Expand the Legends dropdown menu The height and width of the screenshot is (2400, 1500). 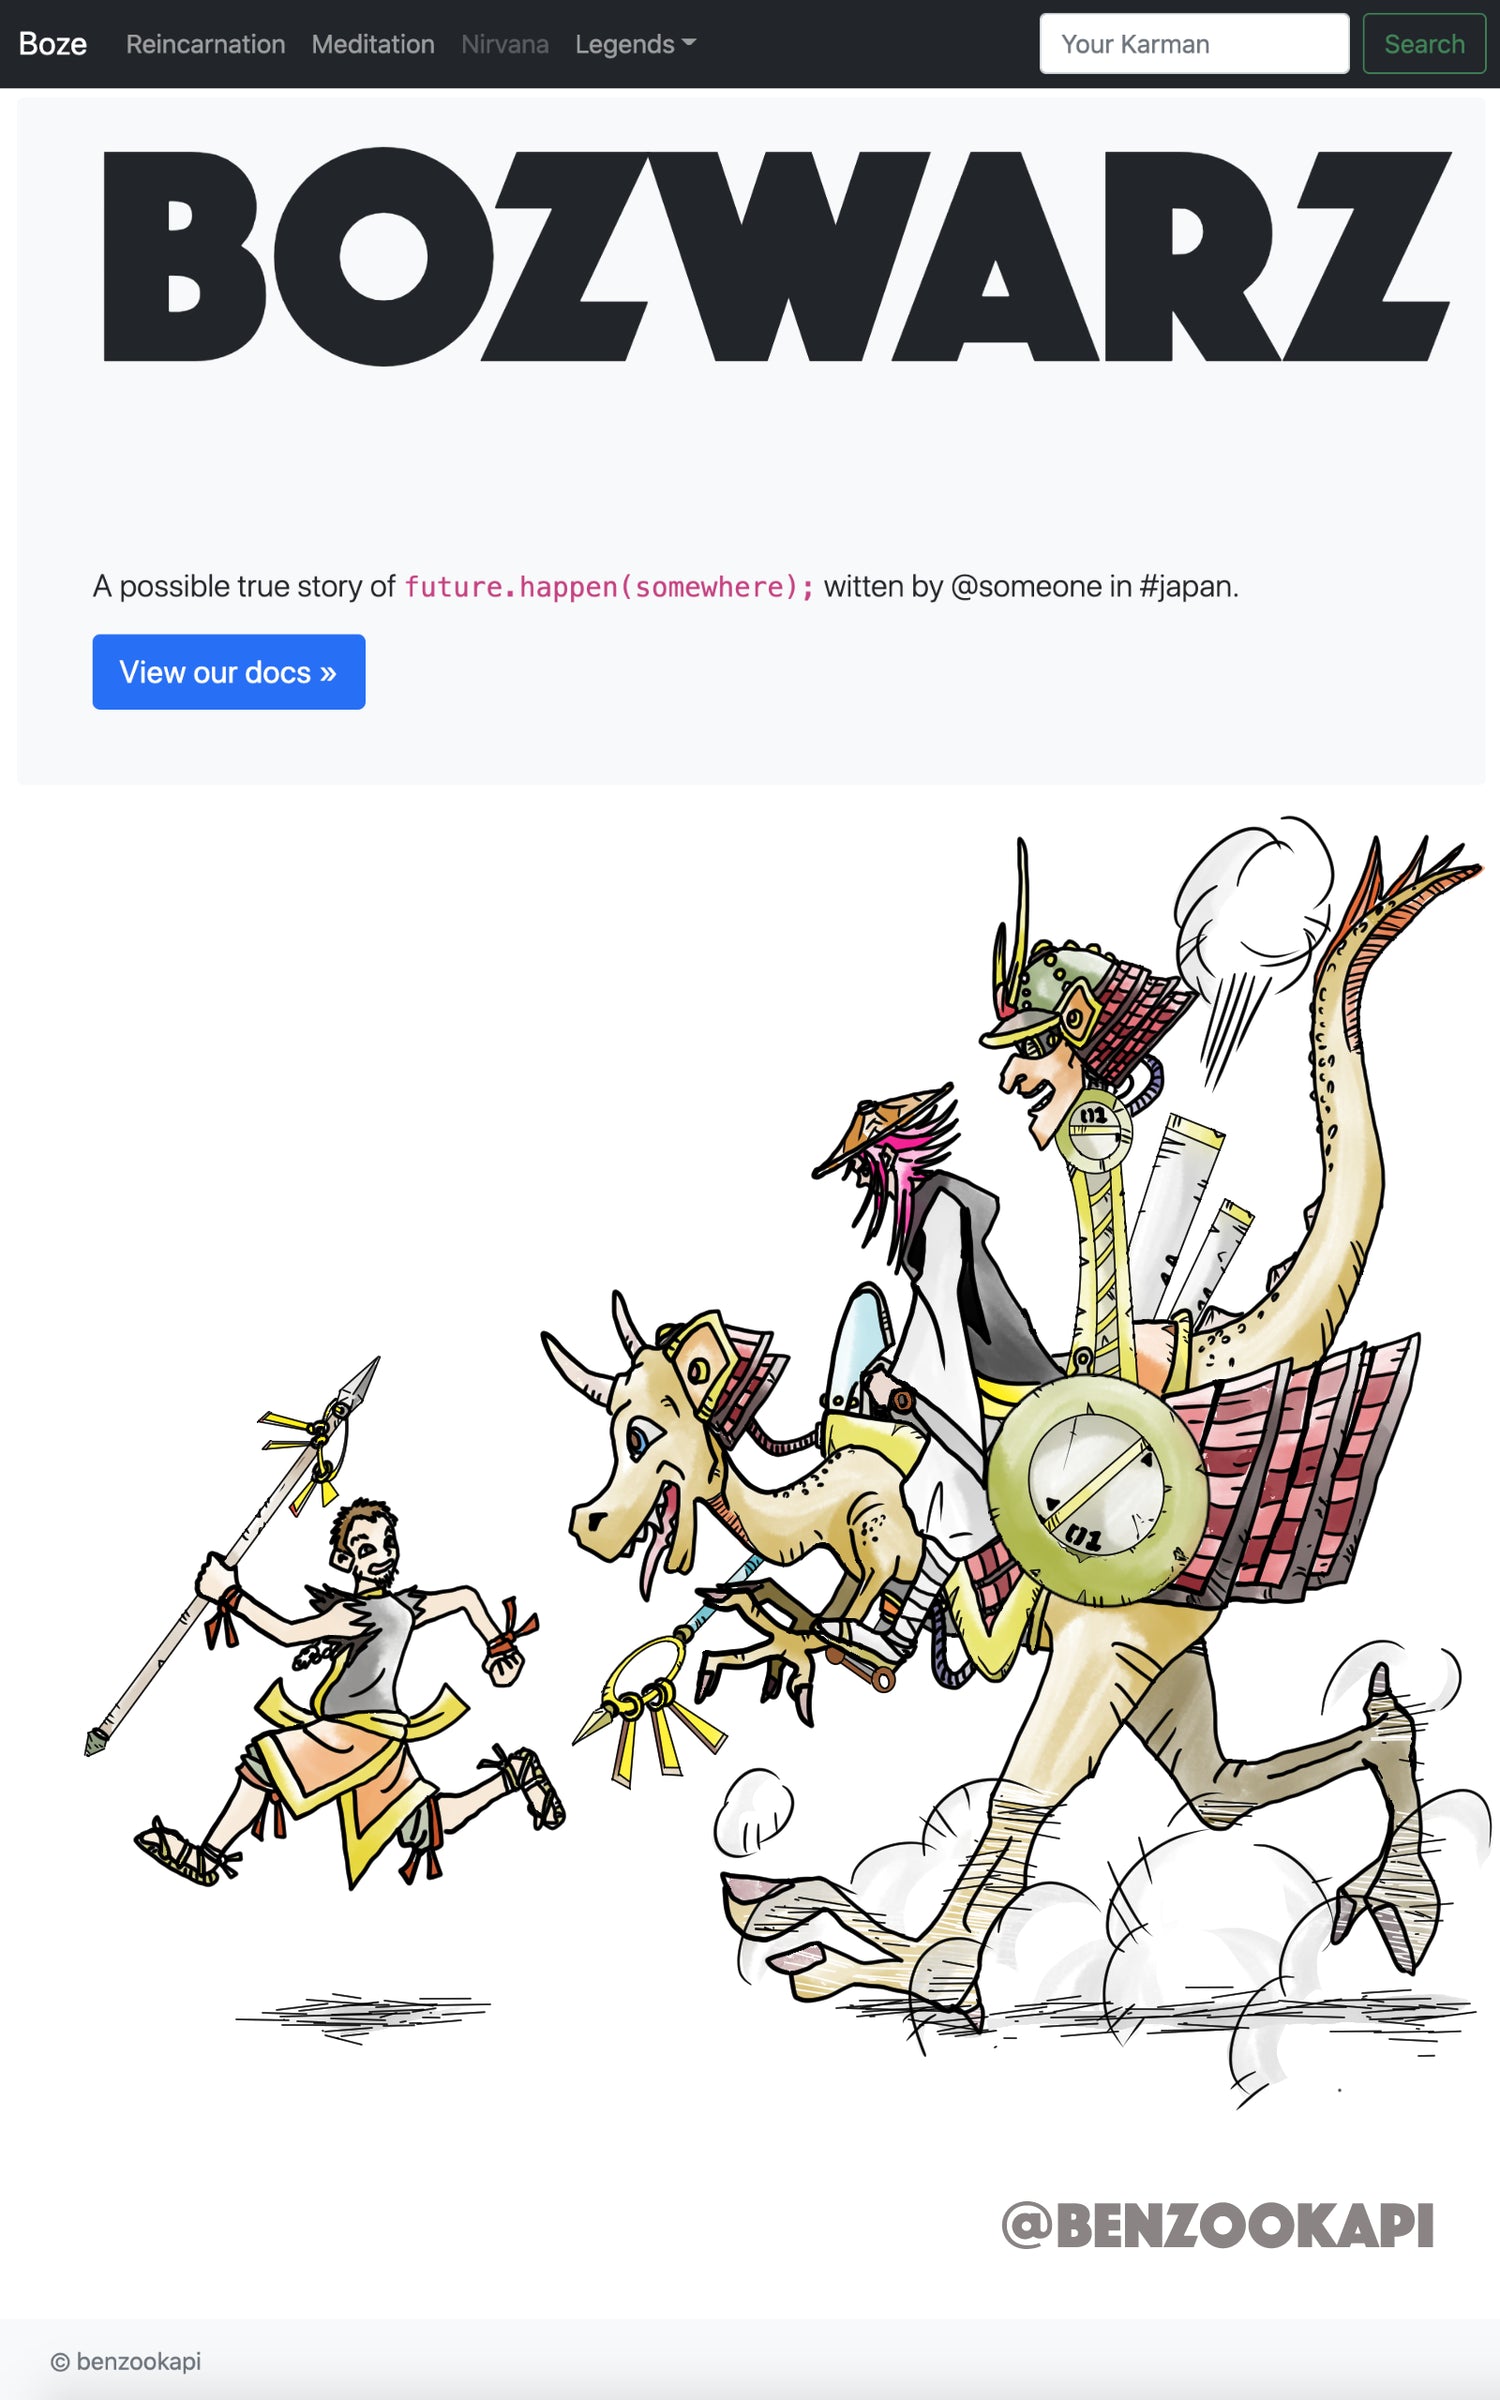coord(635,44)
